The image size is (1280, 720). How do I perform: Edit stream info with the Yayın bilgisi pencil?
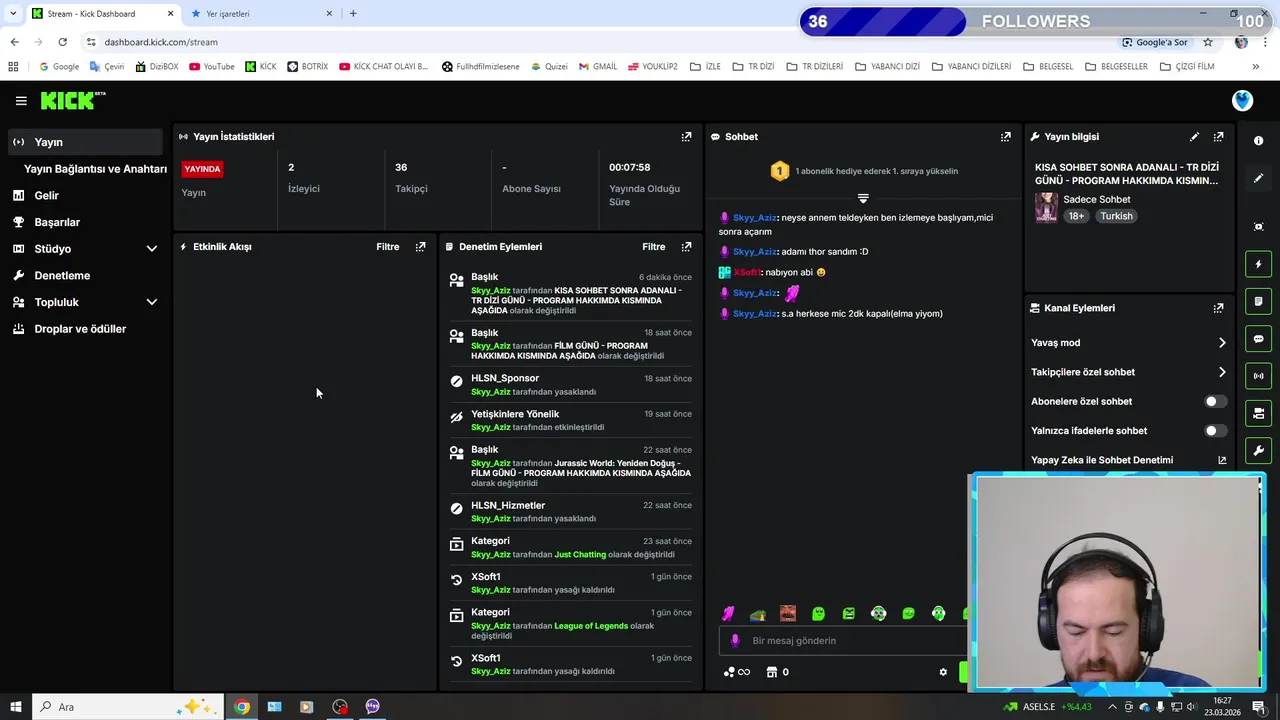click(x=1194, y=137)
